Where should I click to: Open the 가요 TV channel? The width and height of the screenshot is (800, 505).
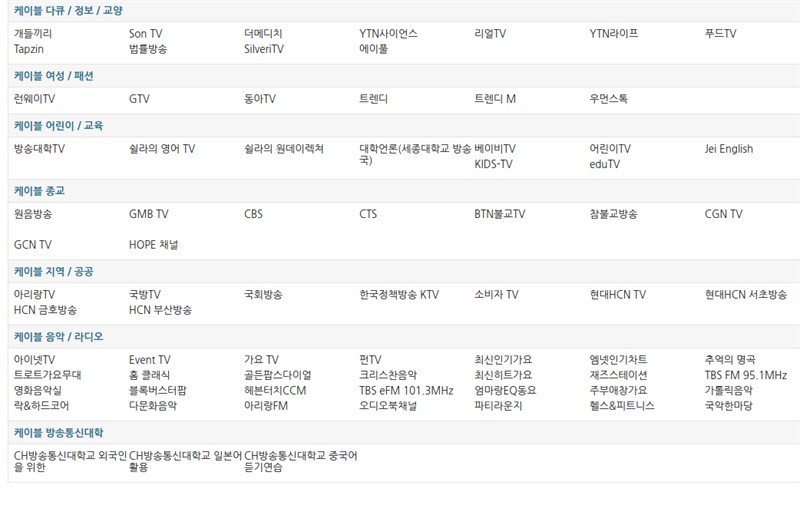262,360
